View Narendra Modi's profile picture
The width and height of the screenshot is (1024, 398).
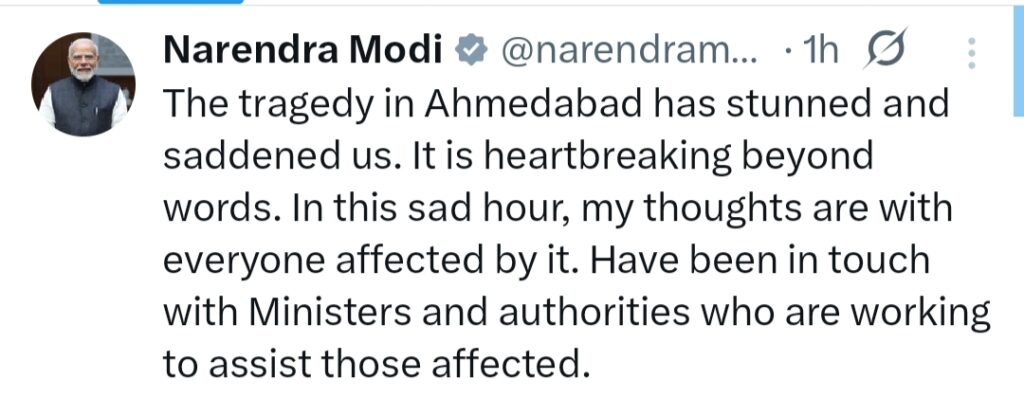click(83, 84)
